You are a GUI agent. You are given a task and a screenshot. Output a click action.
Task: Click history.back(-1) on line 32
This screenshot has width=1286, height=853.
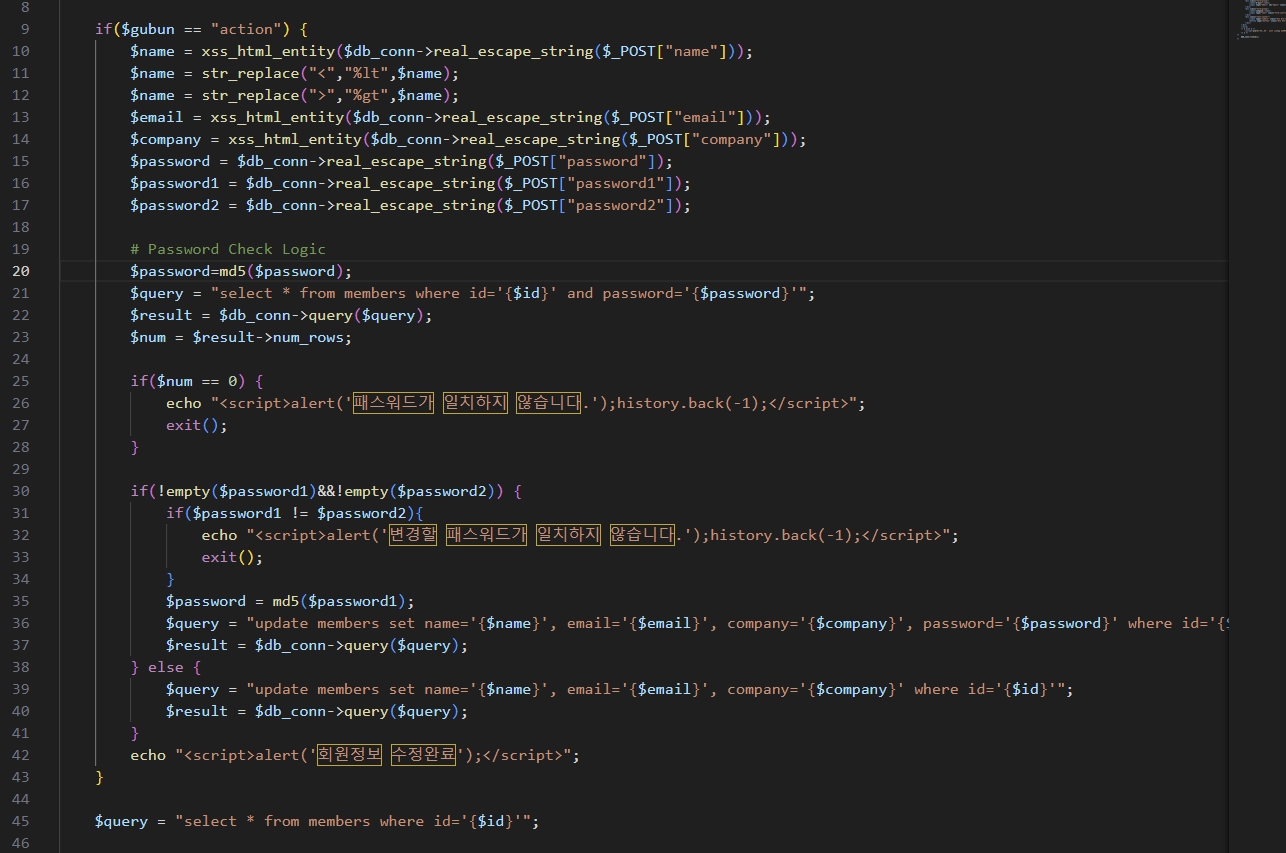pyautogui.click(x=780, y=535)
